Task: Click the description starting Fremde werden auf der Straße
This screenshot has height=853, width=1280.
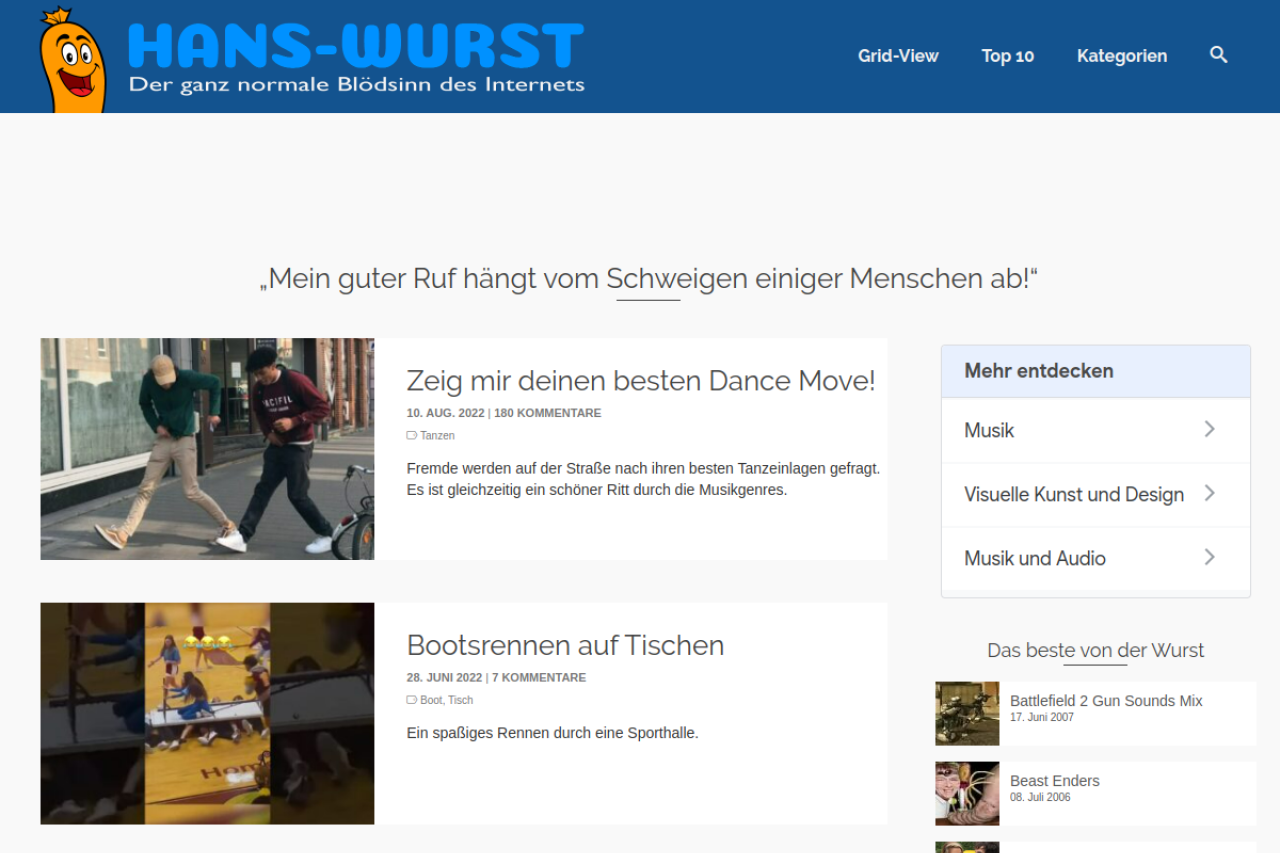Action: pos(643,479)
